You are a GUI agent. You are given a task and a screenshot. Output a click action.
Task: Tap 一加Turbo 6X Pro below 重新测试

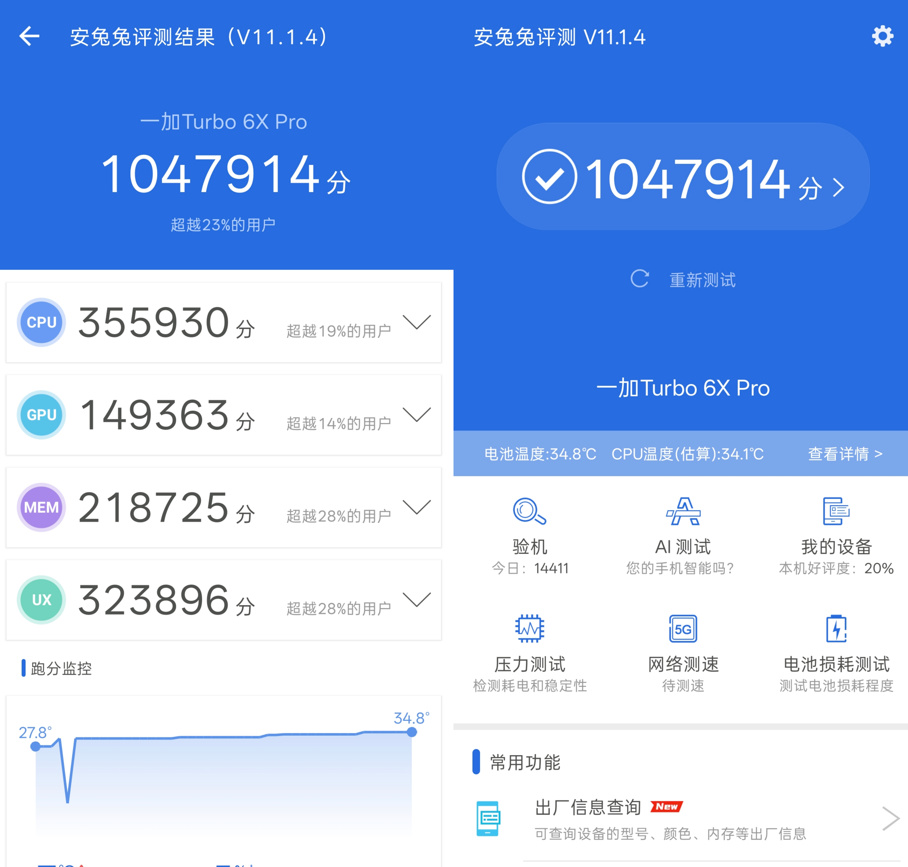point(683,388)
